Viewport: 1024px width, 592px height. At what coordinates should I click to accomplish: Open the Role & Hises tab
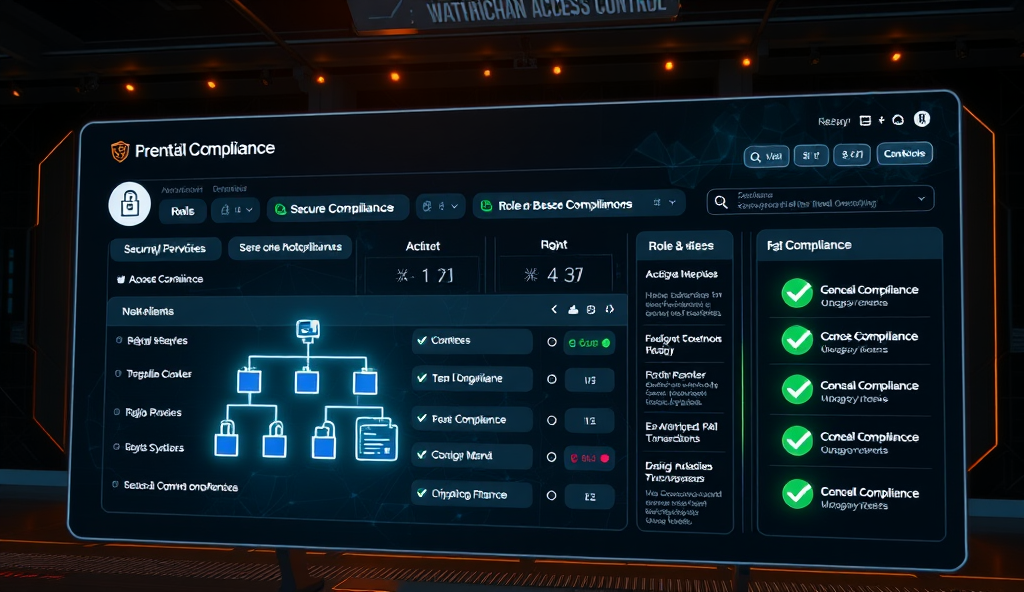pyautogui.click(x=681, y=245)
